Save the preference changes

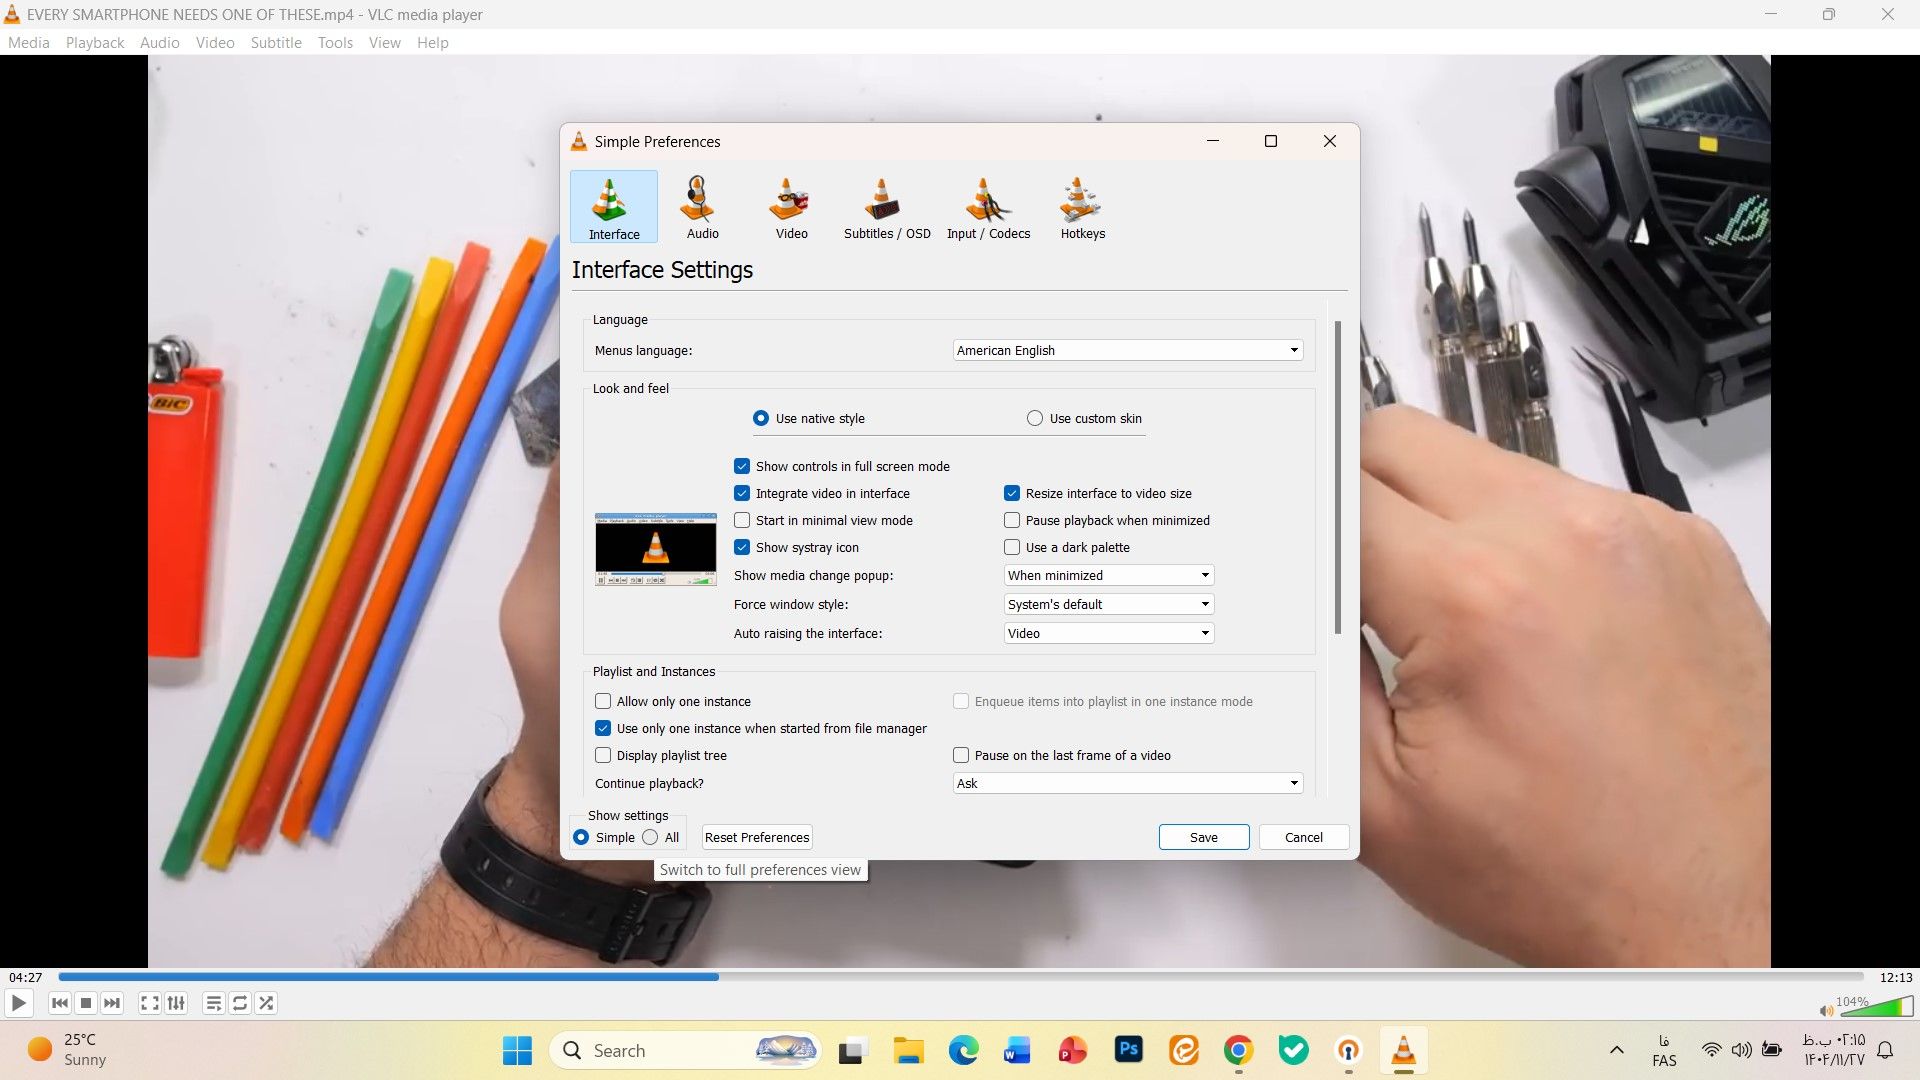[x=1203, y=837]
